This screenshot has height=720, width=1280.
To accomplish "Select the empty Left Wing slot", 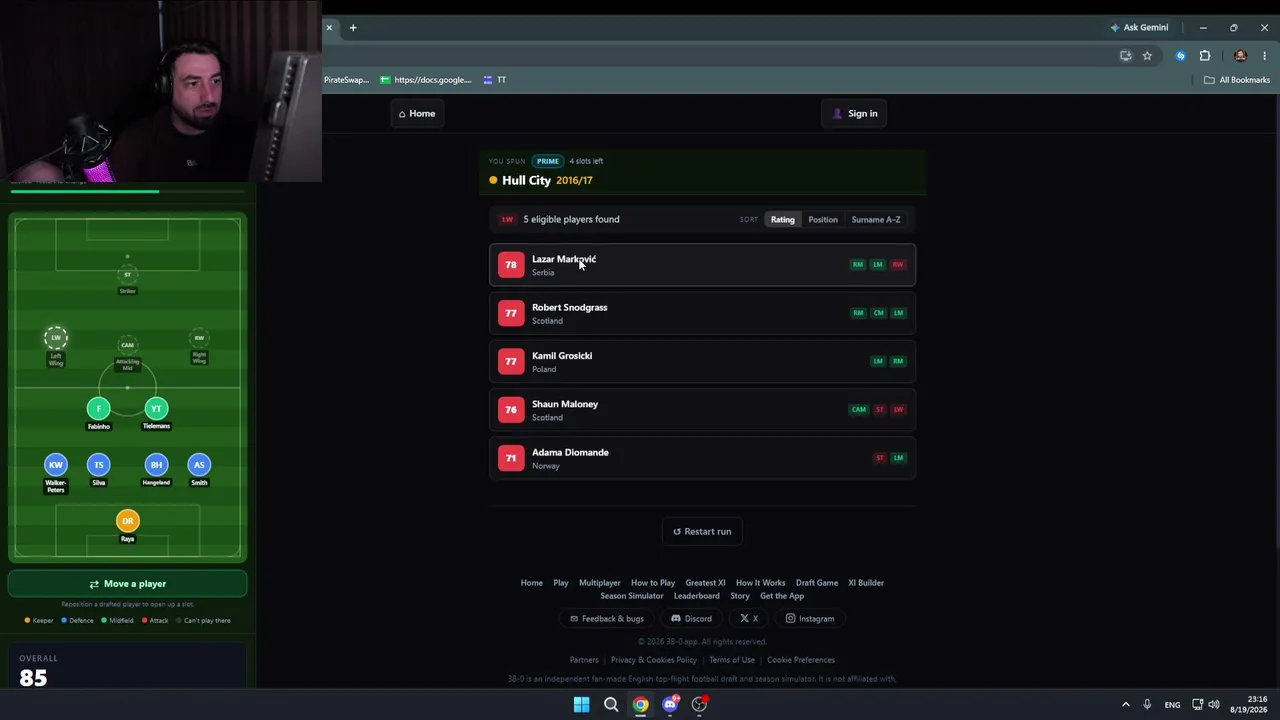I will (x=56, y=338).
